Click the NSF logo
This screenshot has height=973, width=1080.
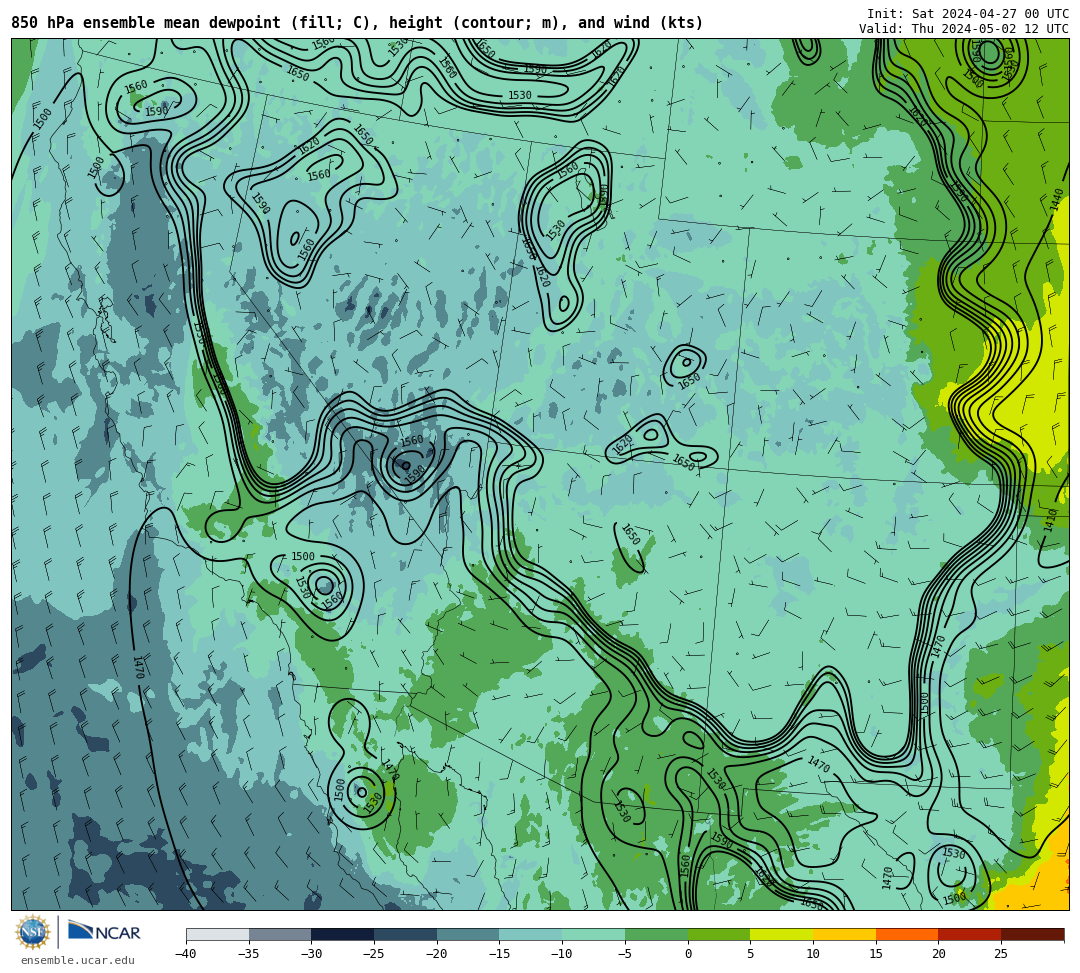(33, 932)
